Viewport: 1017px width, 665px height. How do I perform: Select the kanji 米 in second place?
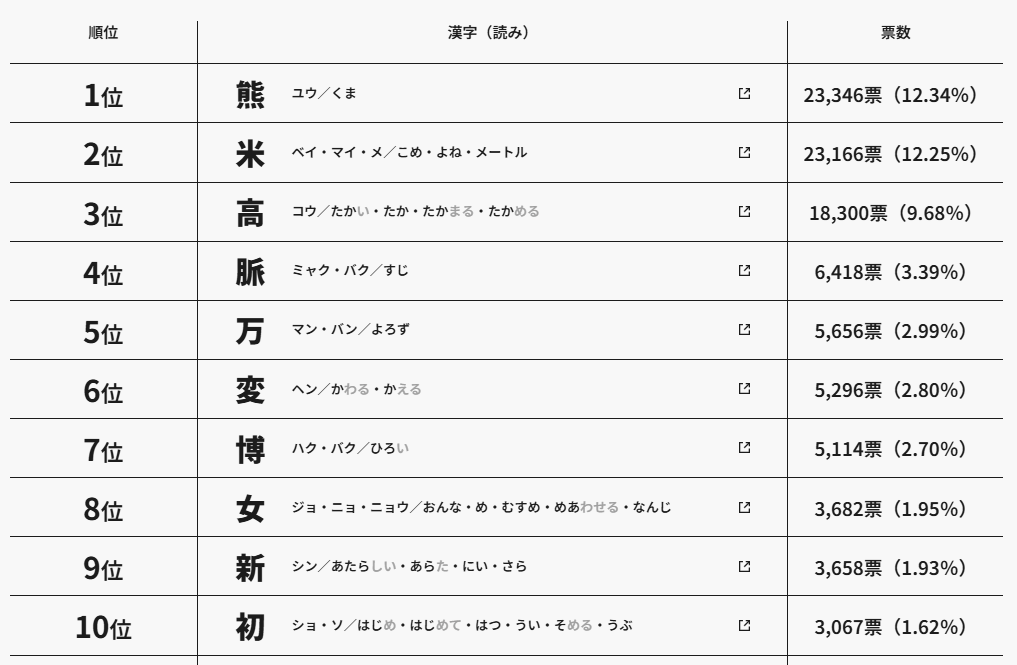[x=250, y=154]
